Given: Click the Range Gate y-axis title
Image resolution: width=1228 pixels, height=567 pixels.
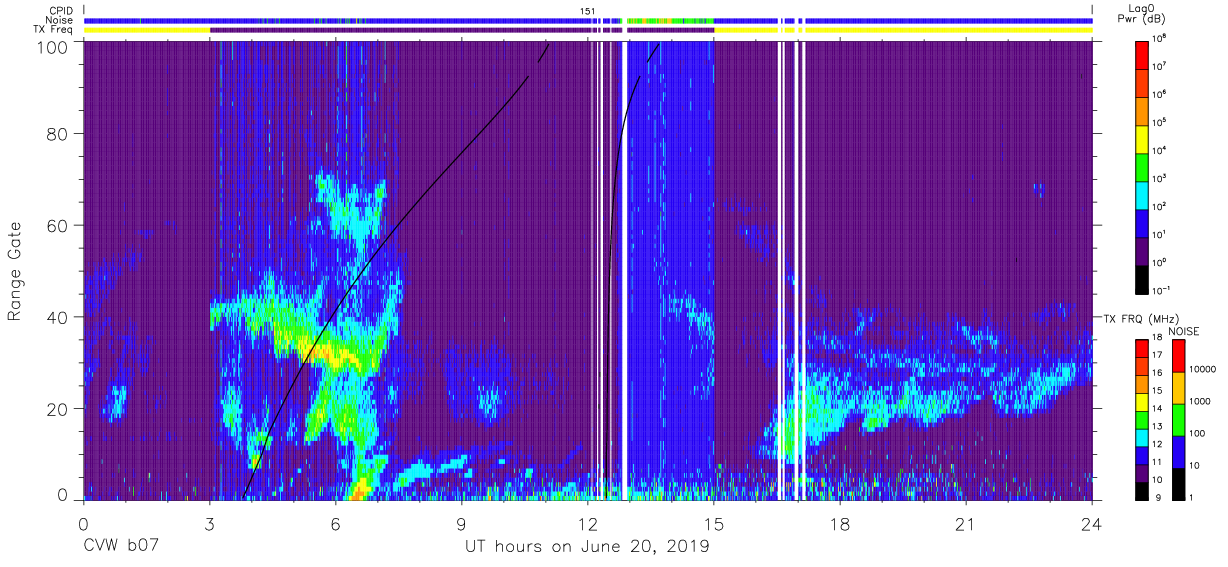Looking at the screenshot, I should coord(15,271).
